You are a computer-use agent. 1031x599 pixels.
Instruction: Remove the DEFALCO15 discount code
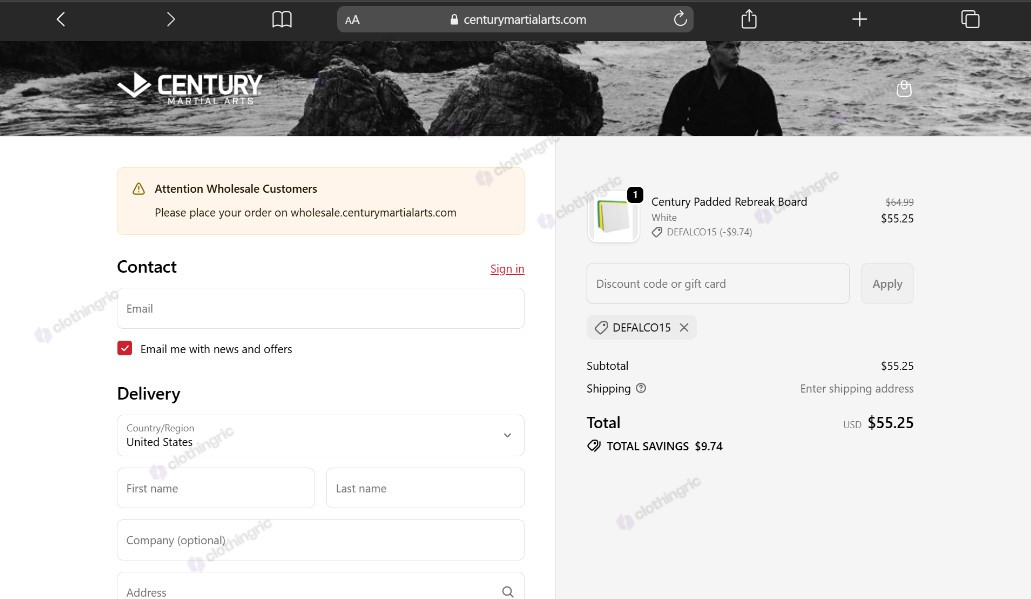[x=684, y=327]
